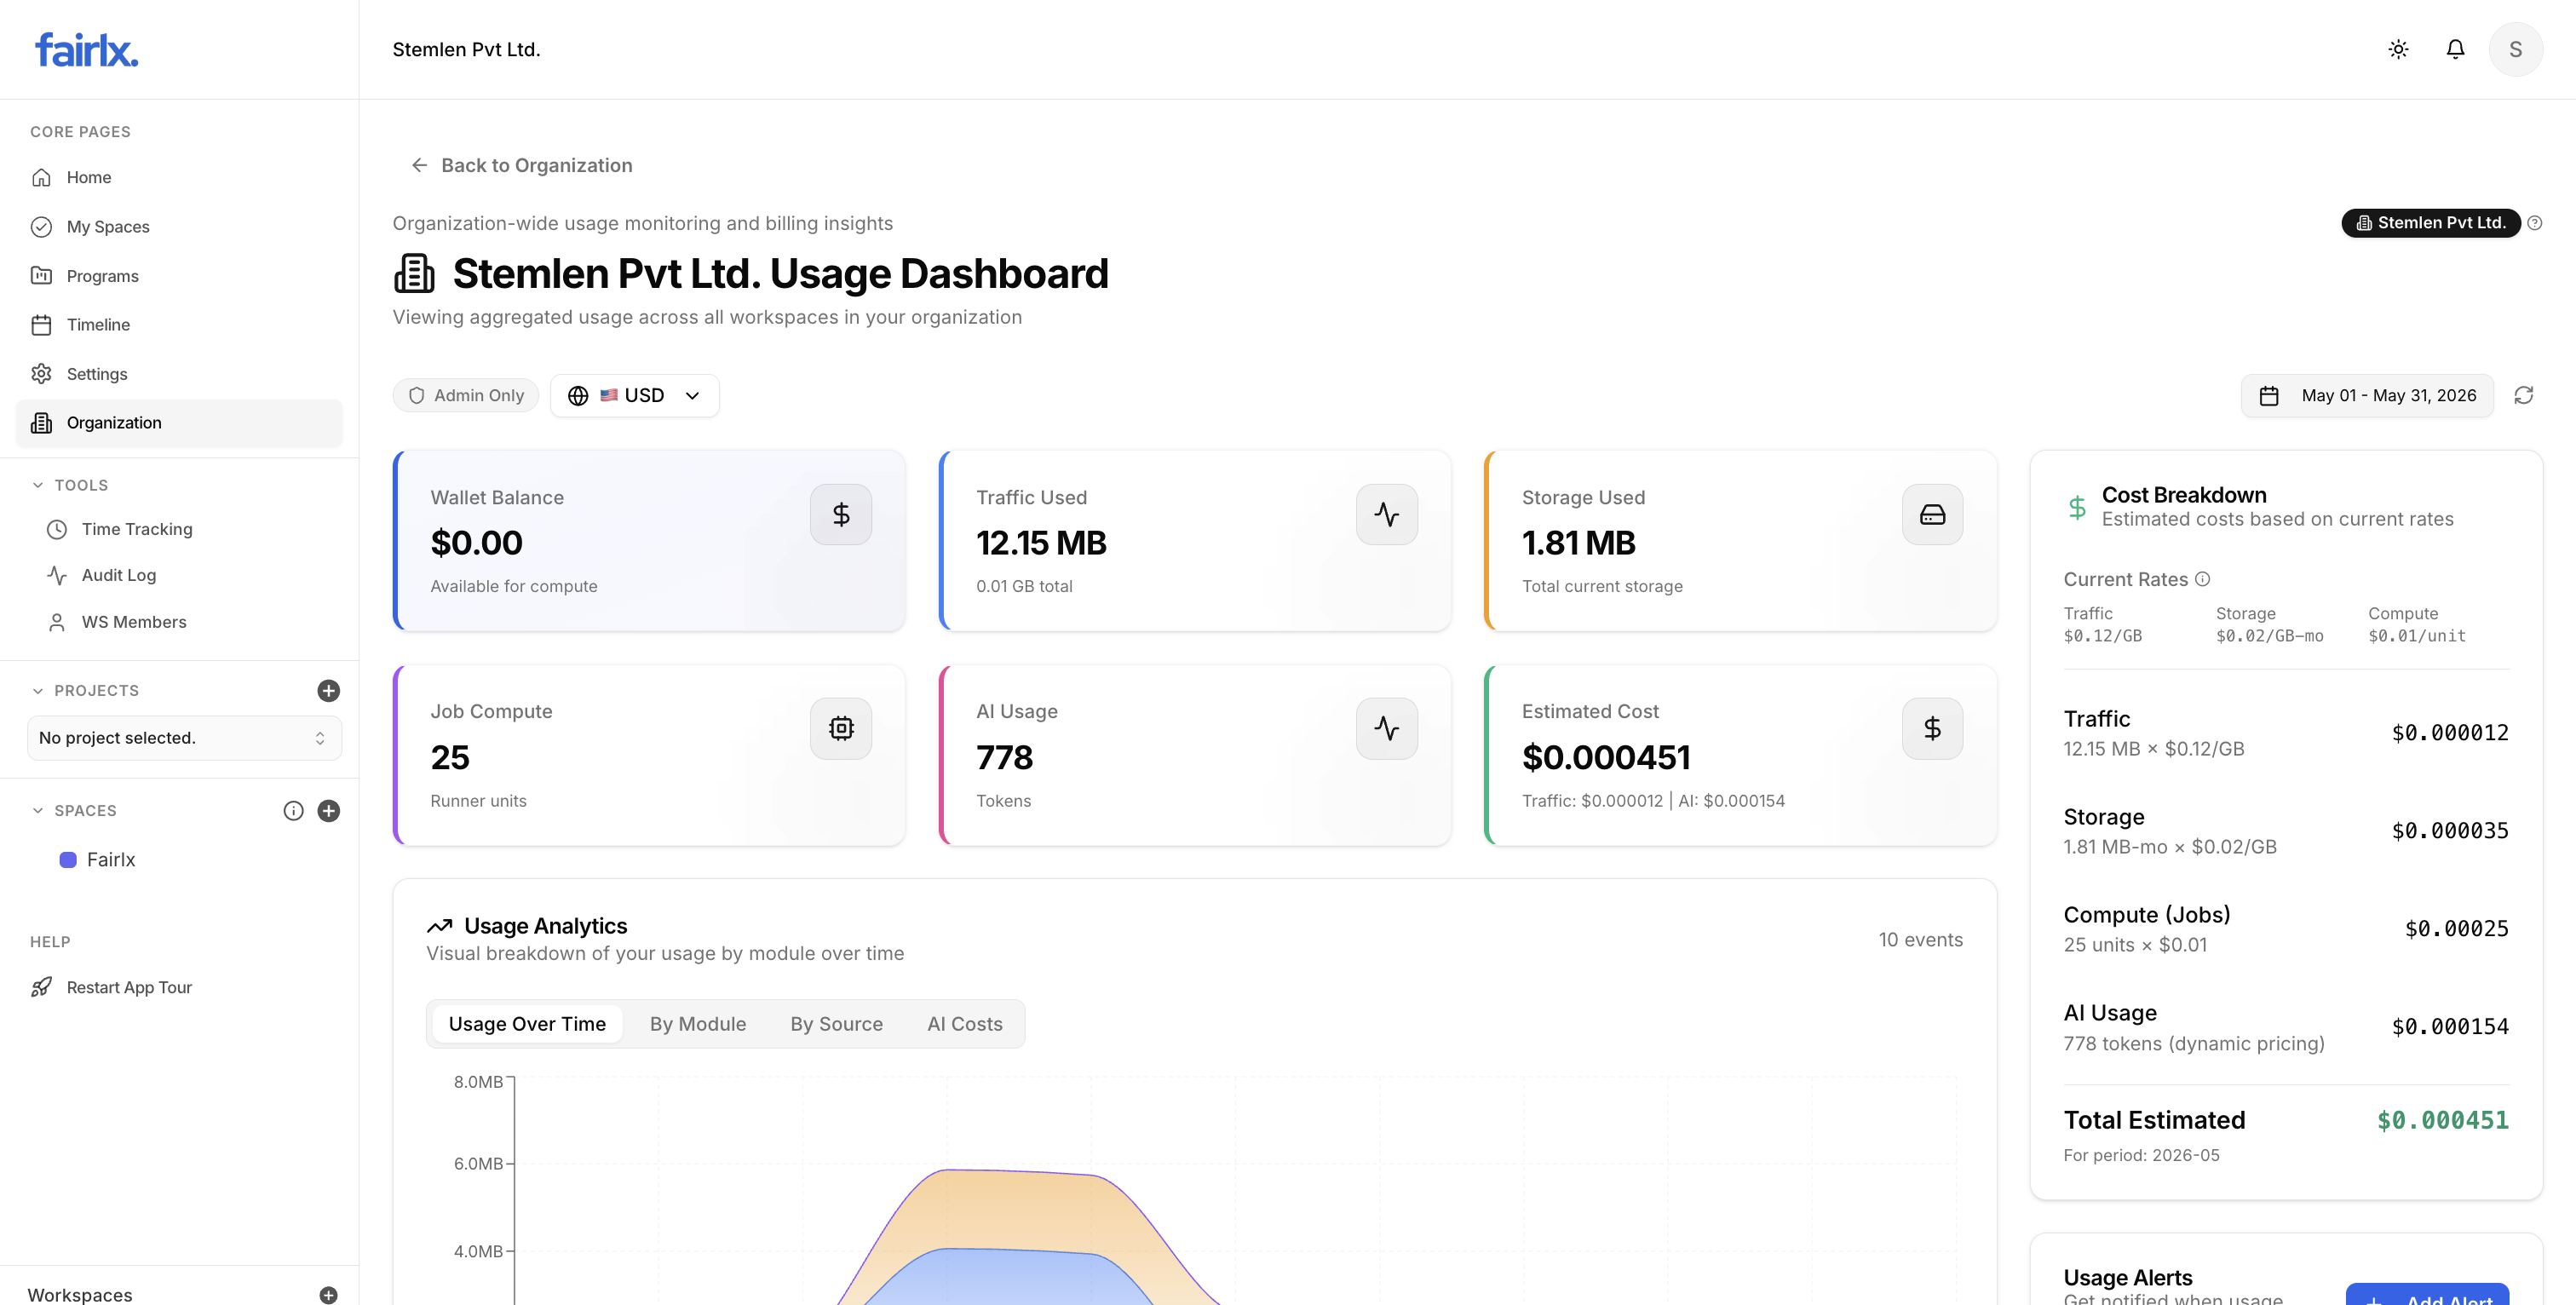Click the Admin Only badge
The height and width of the screenshot is (1305, 2576).
click(466, 395)
